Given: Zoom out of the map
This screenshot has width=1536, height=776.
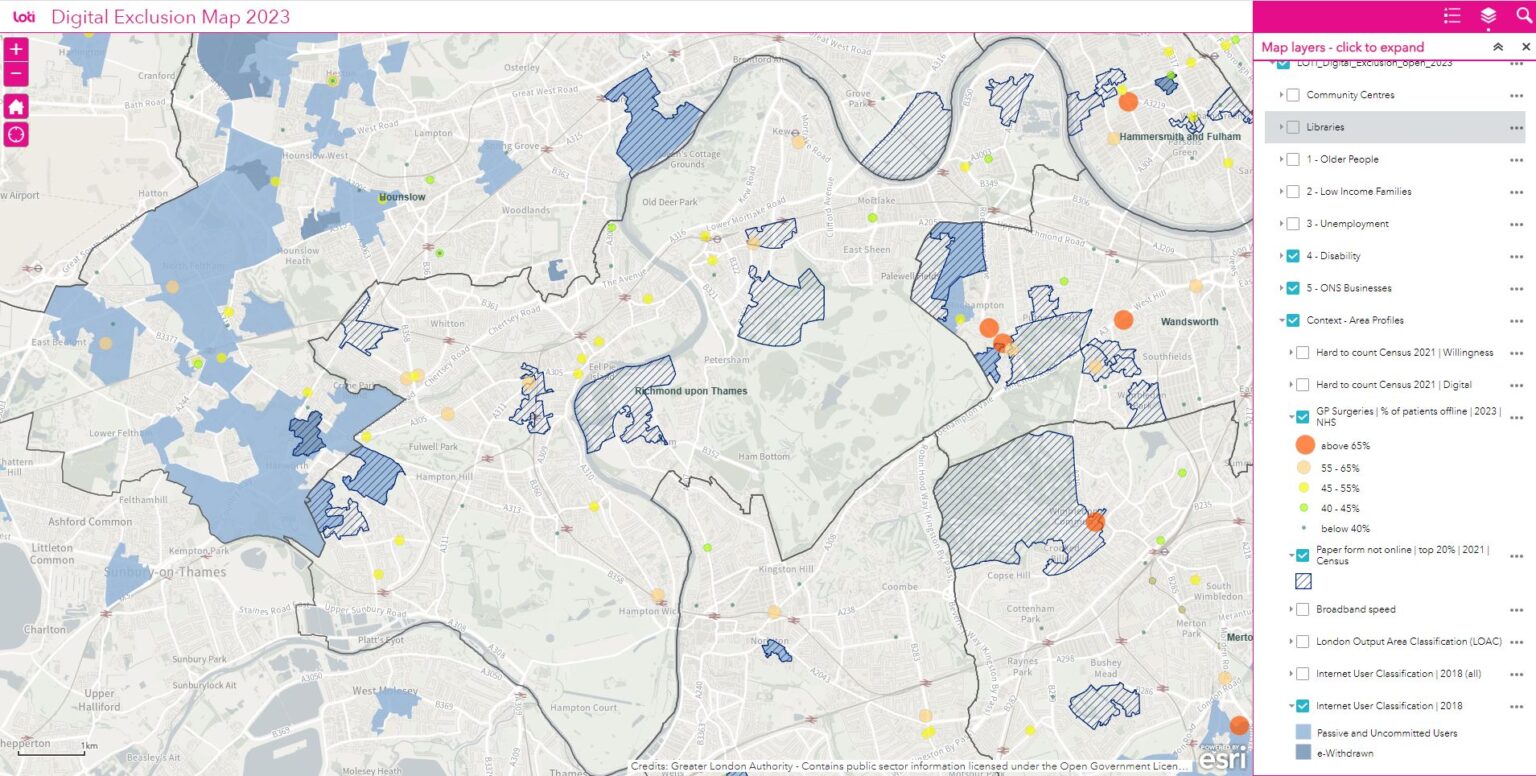Looking at the screenshot, I should pyautogui.click(x=16, y=74).
